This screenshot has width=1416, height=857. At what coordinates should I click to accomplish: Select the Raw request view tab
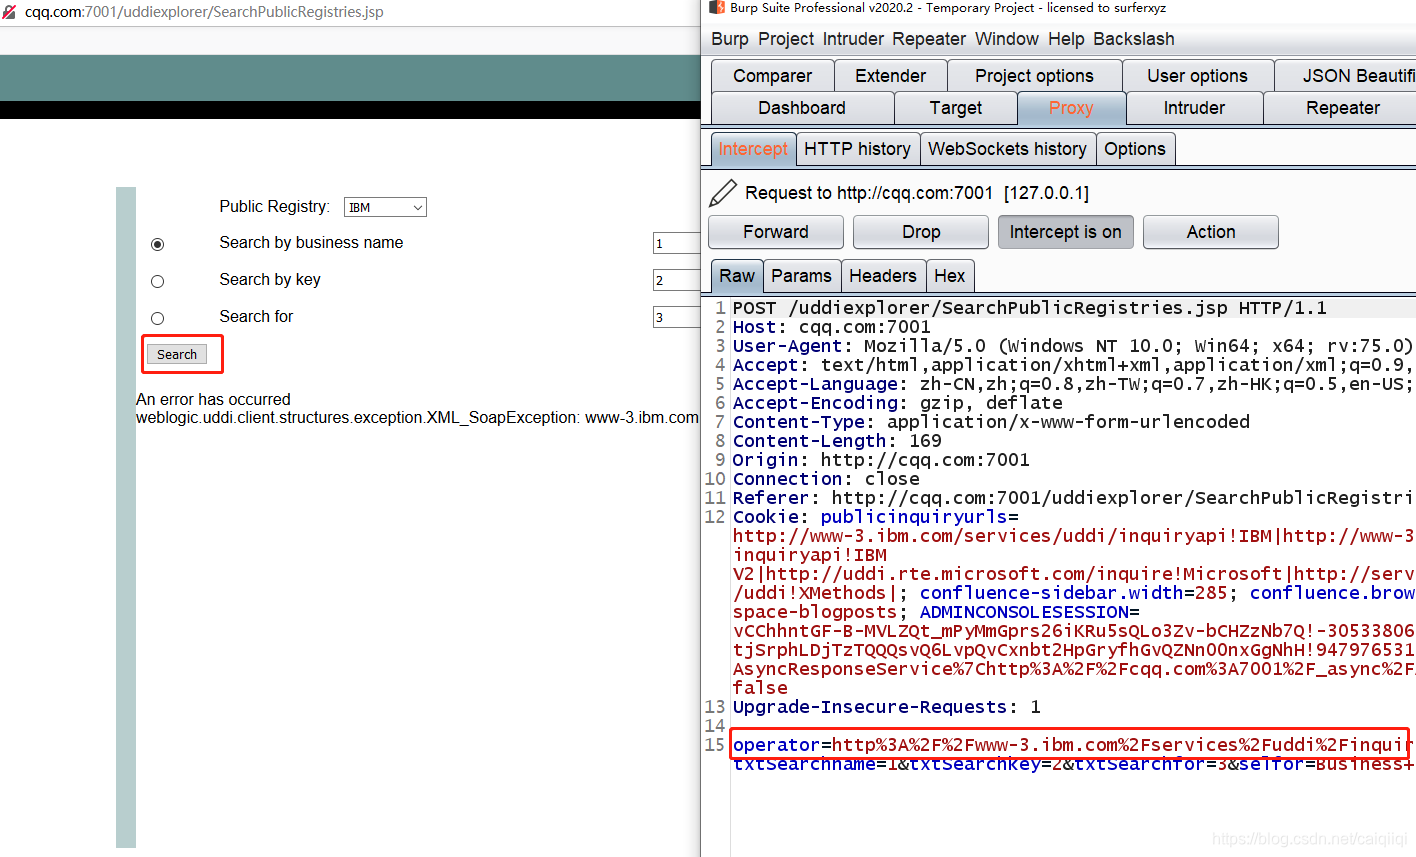(737, 276)
